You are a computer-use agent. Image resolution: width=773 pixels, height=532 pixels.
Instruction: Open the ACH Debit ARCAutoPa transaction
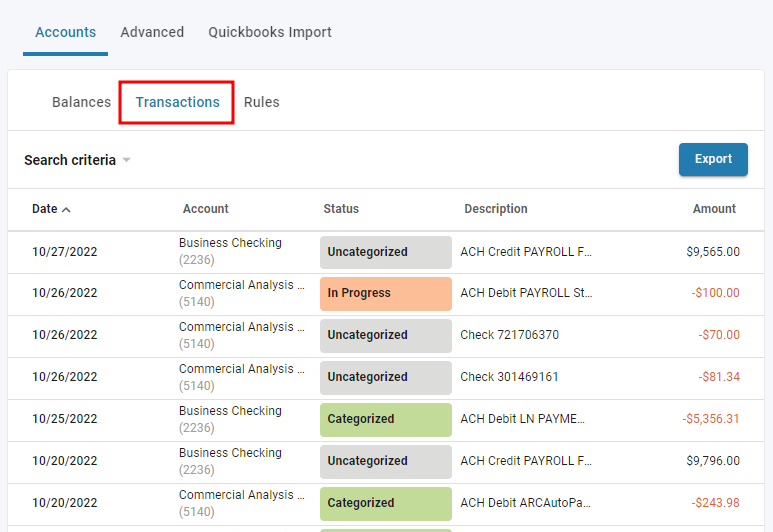click(x=525, y=503)
